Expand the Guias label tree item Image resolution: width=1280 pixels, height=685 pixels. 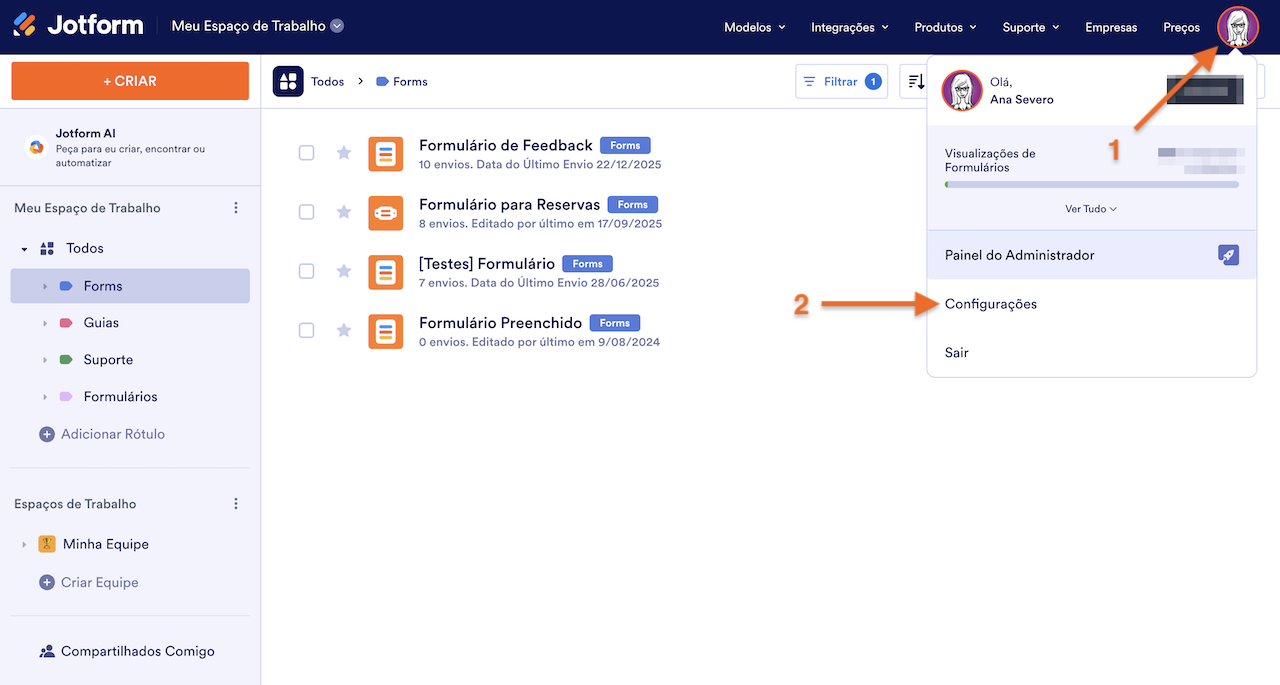45,323
